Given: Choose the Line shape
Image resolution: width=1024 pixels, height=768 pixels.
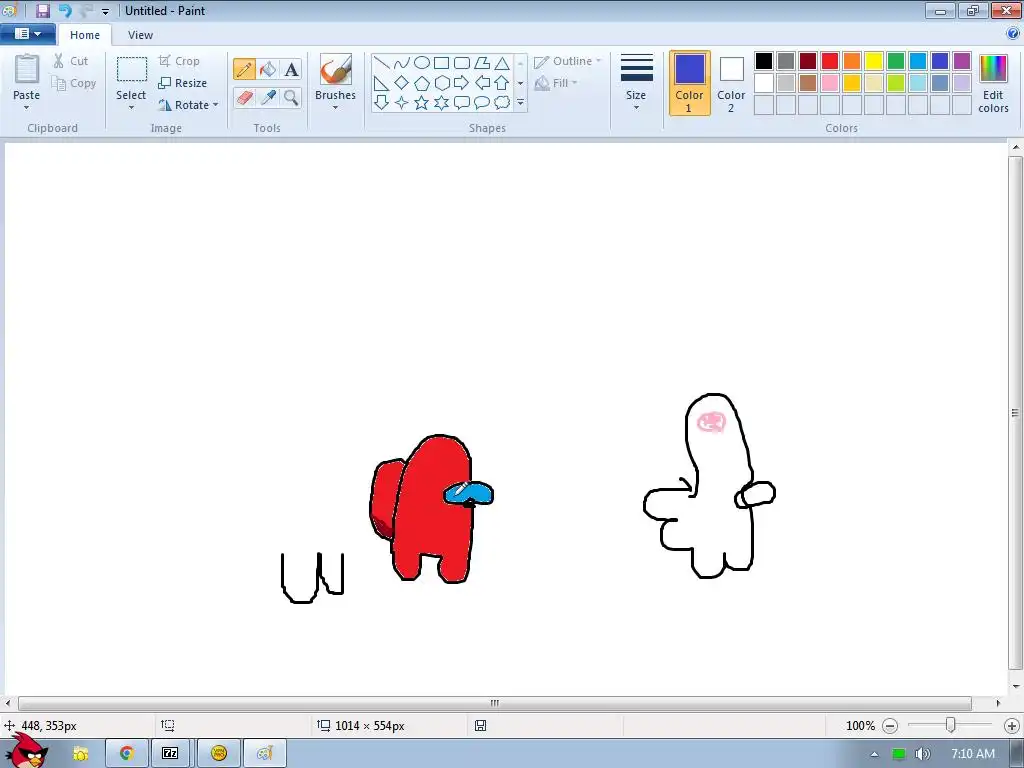Looking at the screenshot, I should click(x=382, y=63).
